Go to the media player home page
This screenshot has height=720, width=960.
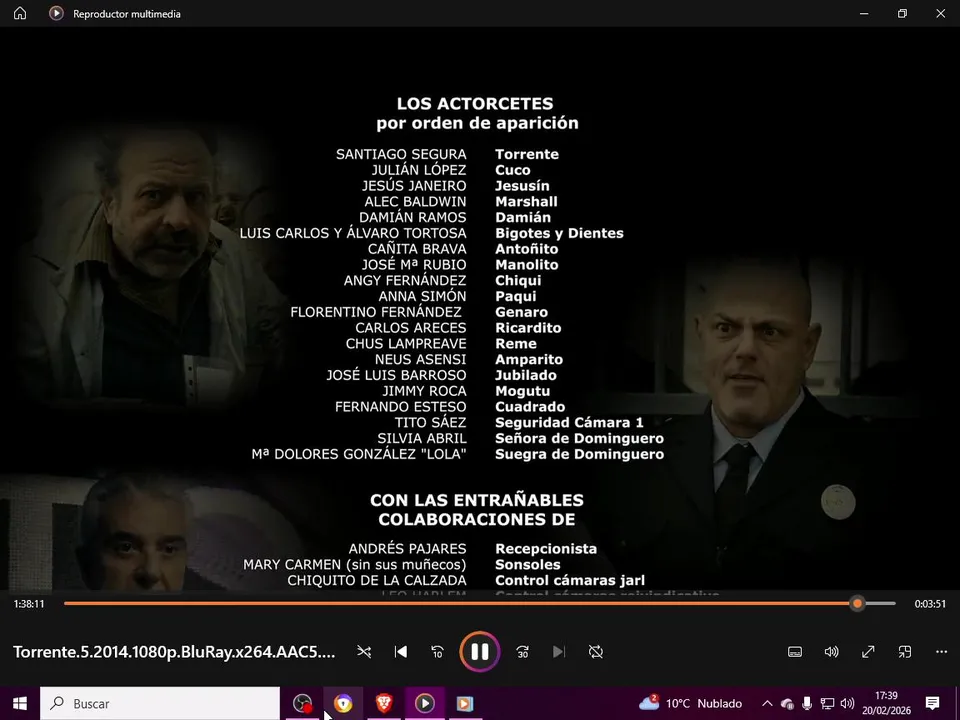tap(20, 13)
